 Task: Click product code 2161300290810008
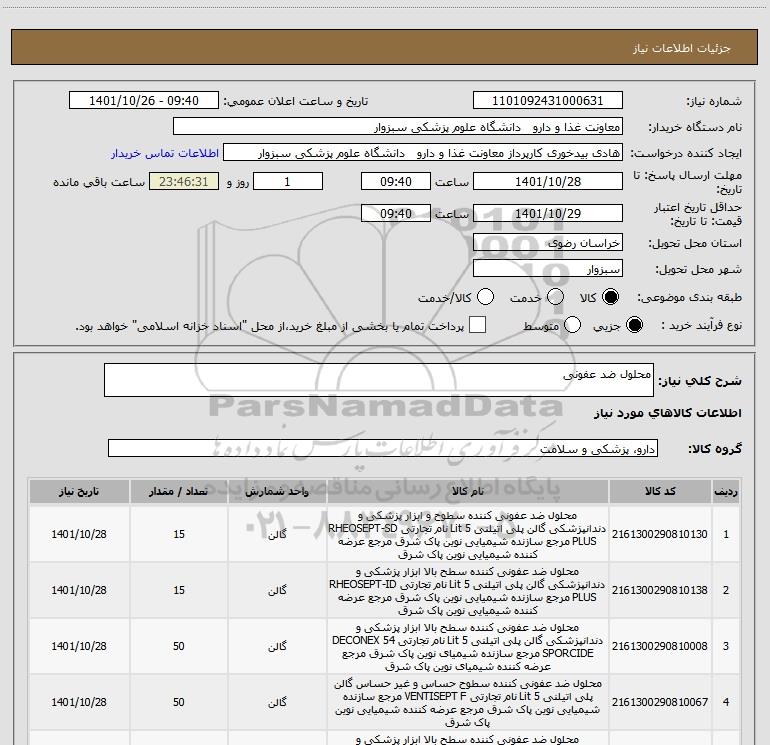pos(660,646)
